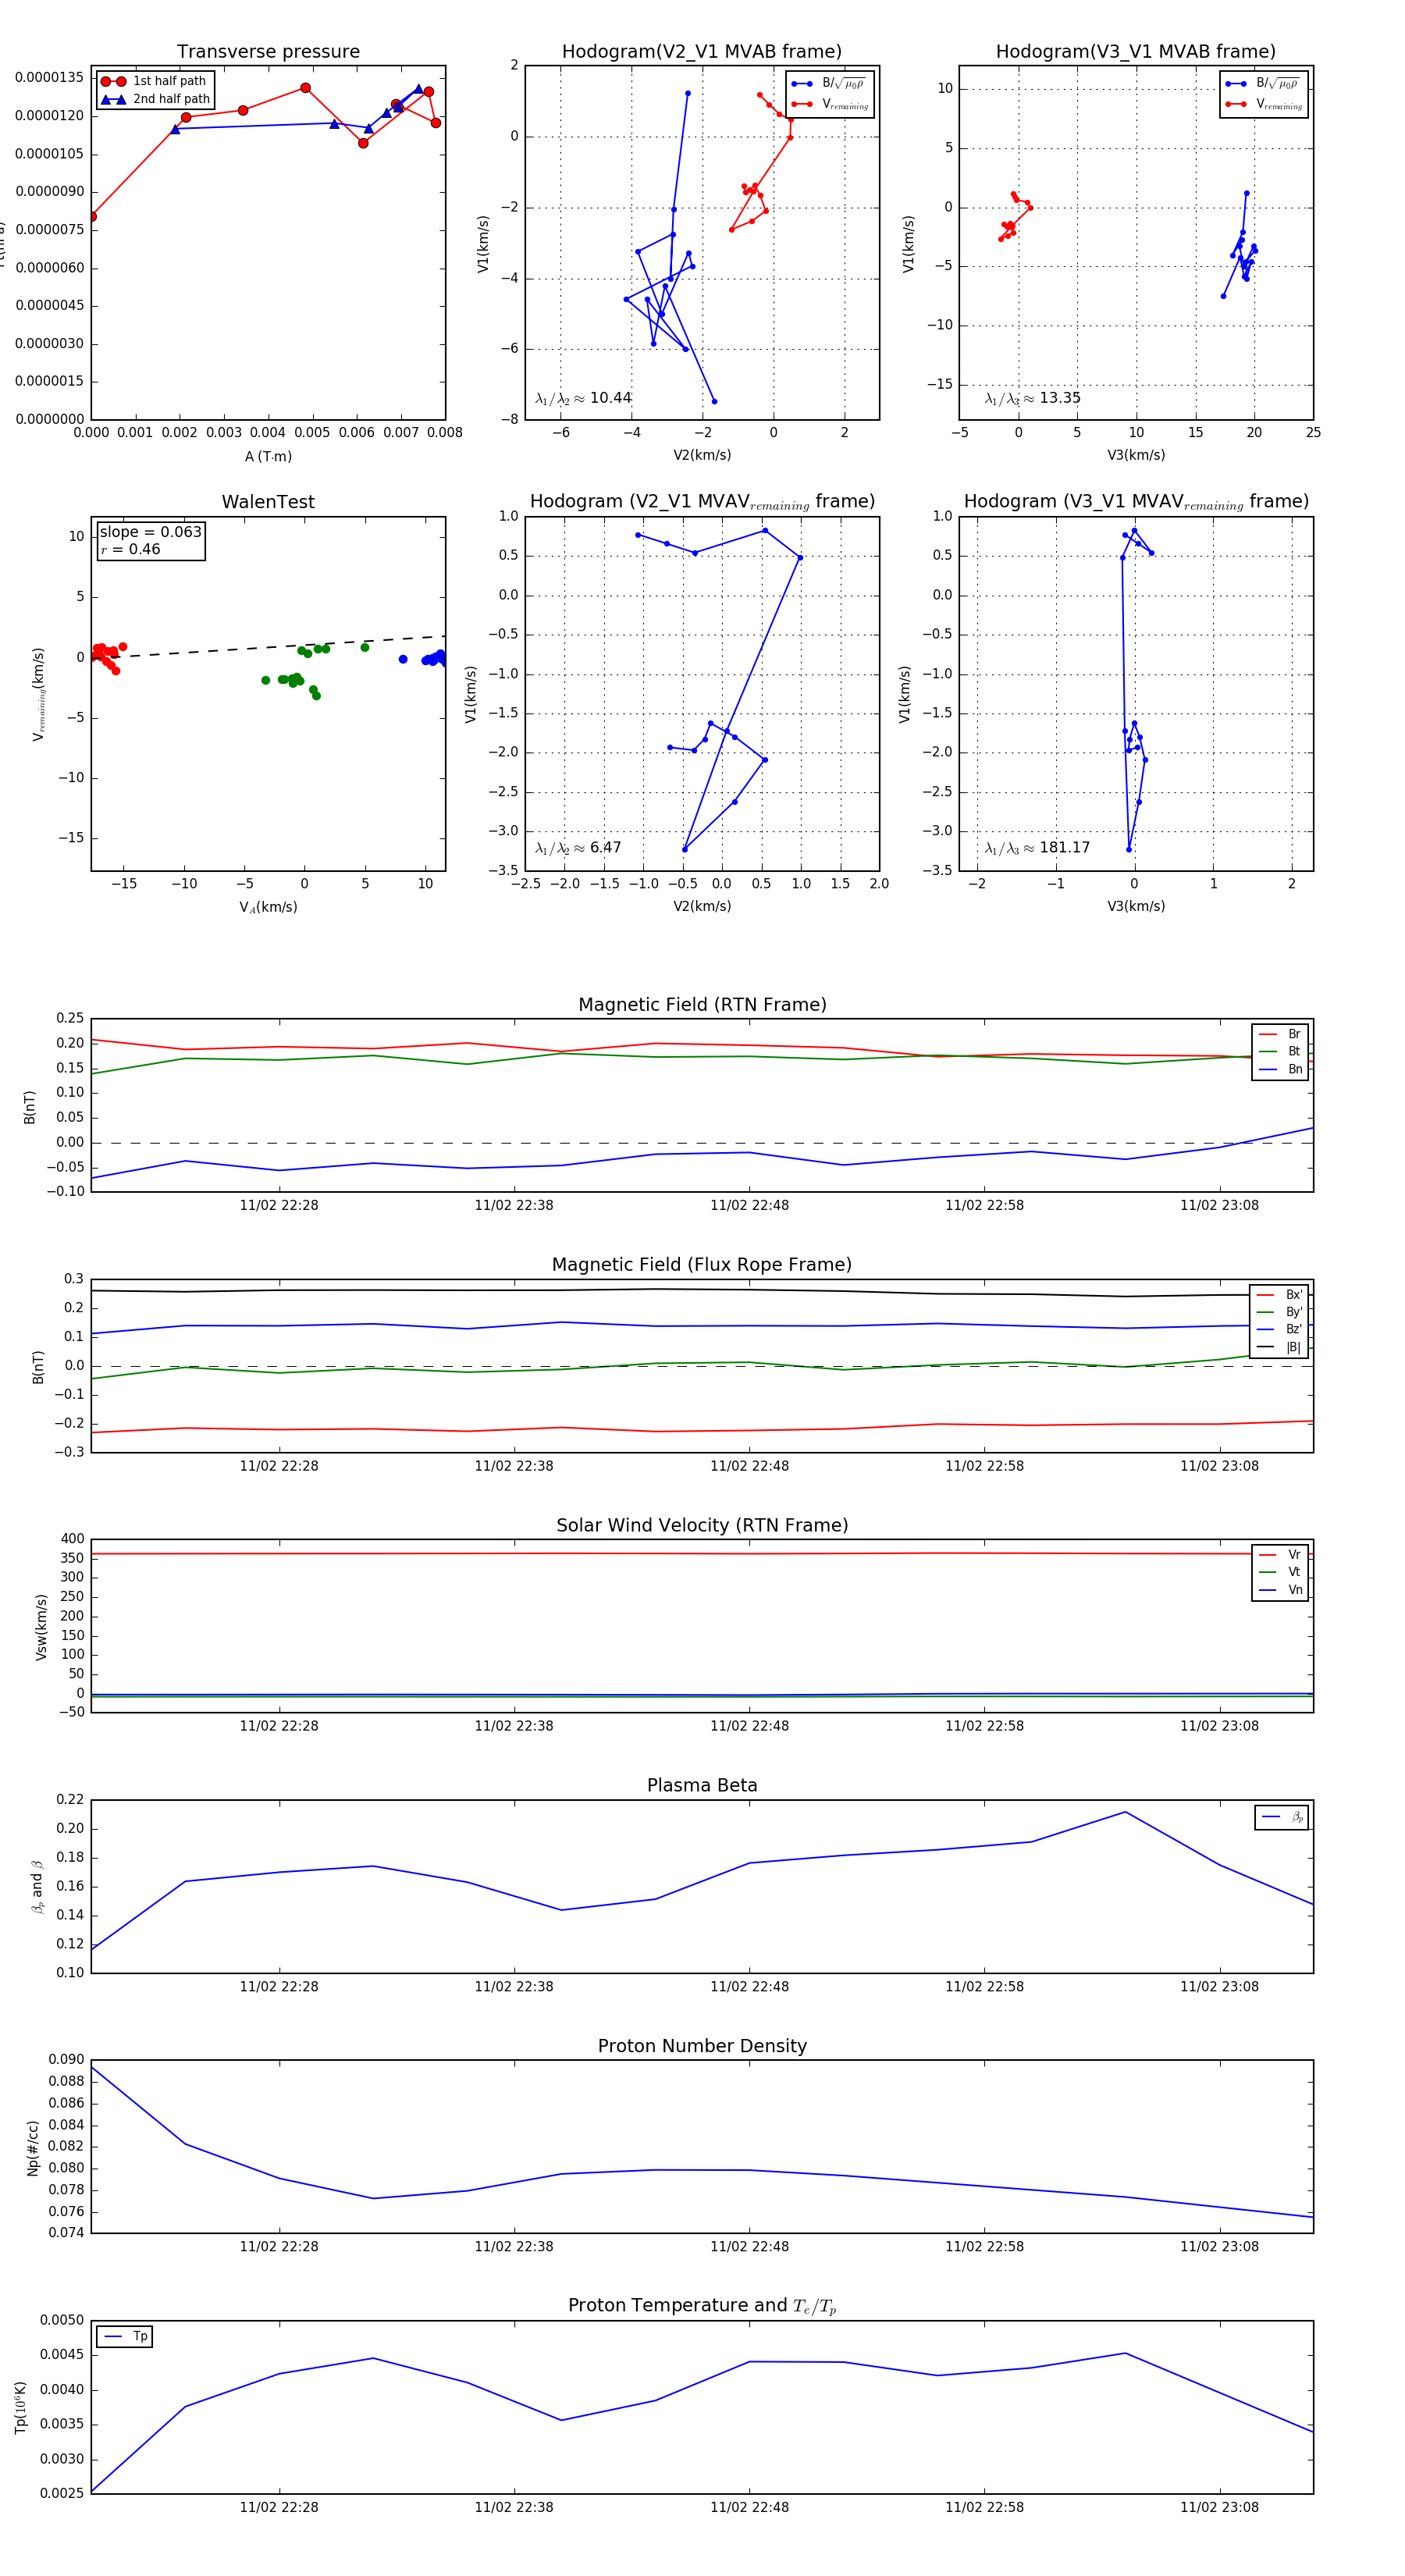Click the 'WalenTest' plot title
Image resolution: width=1405 pixels, height=2576 pixels.
point(268,502)
